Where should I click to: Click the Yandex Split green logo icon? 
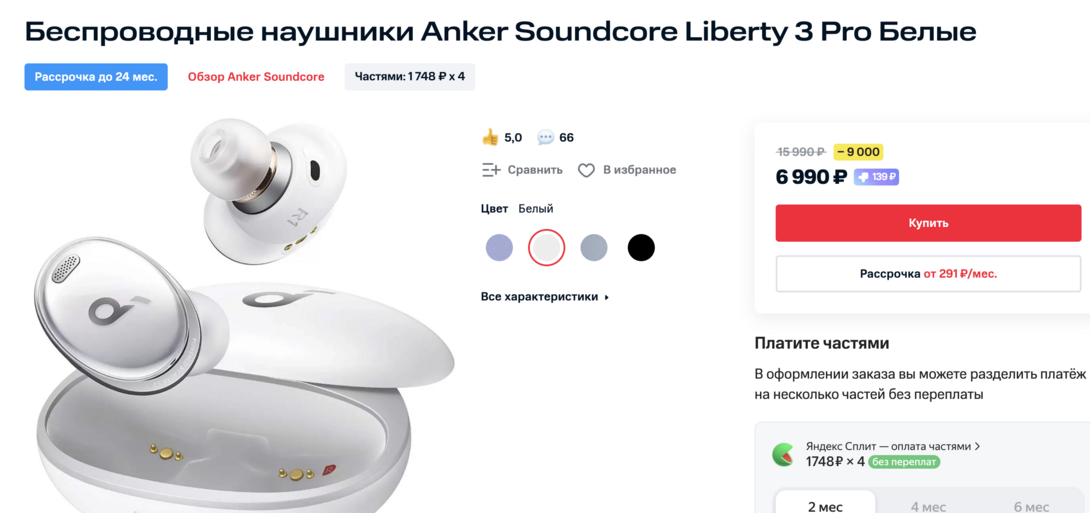783,455
